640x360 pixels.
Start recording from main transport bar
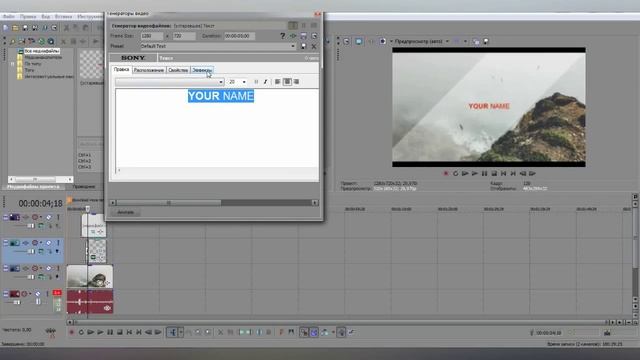point(72,332)
